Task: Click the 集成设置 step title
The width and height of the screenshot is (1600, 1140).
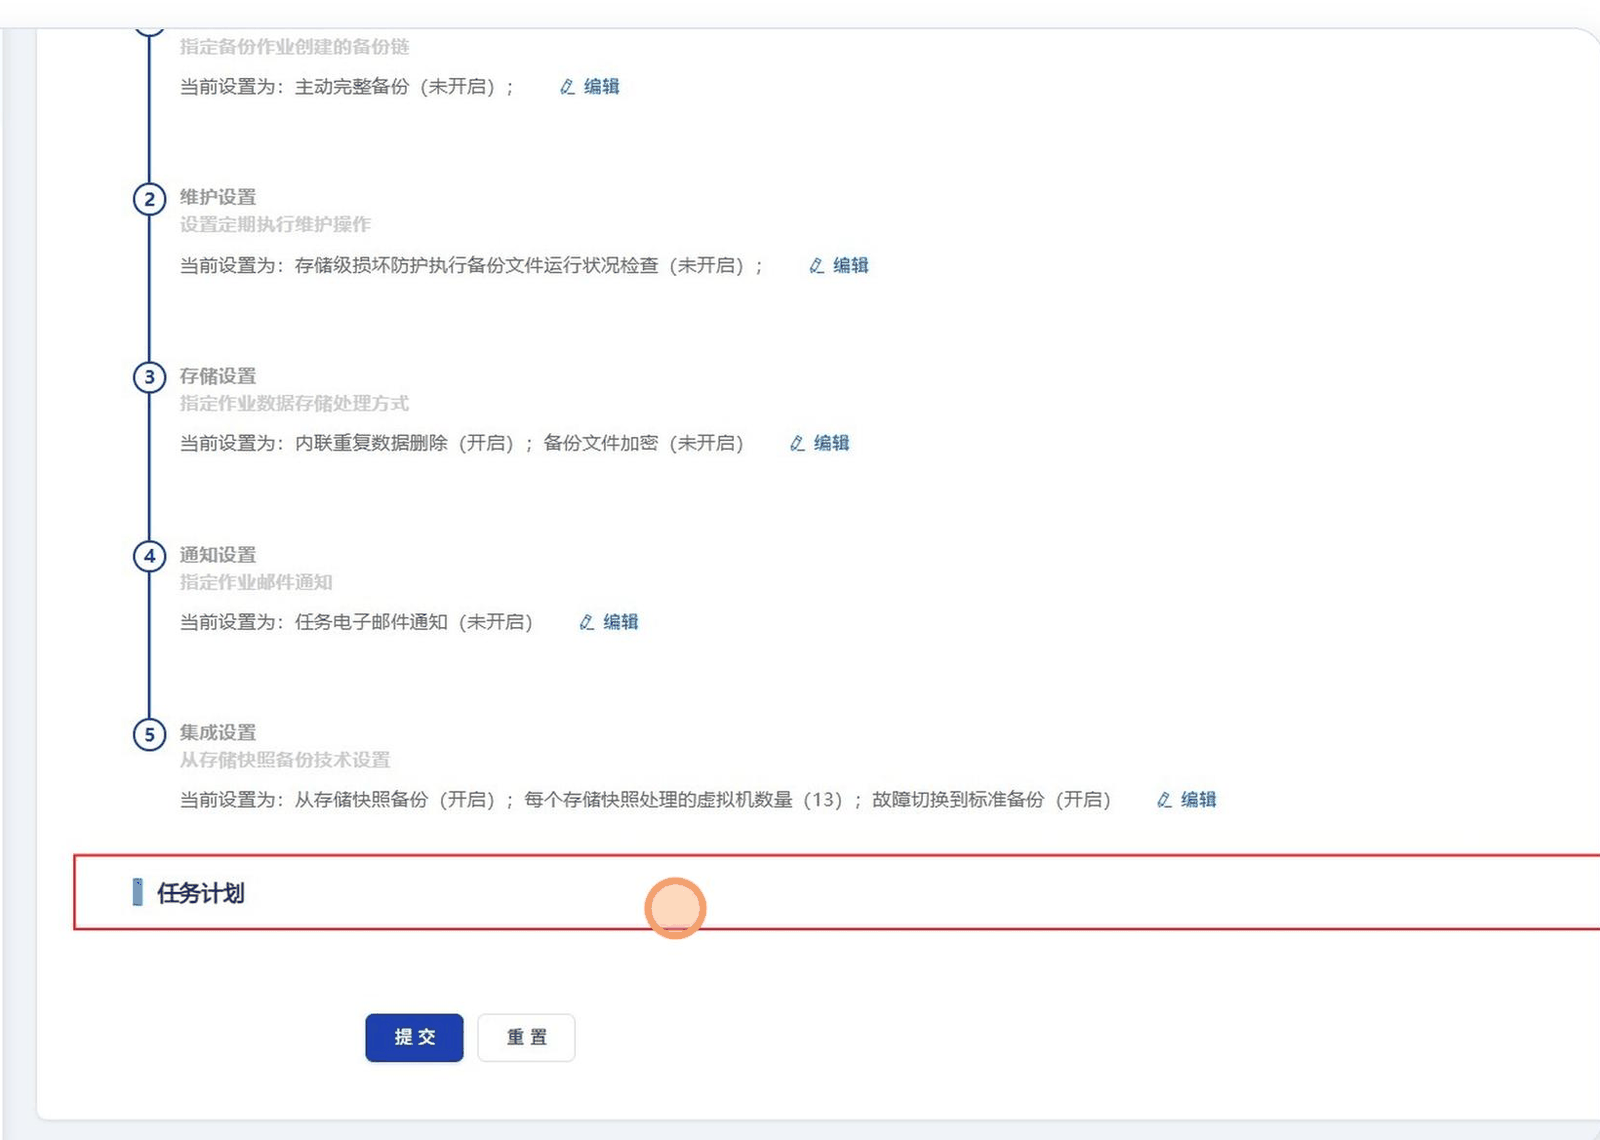Action: point(218,733)
